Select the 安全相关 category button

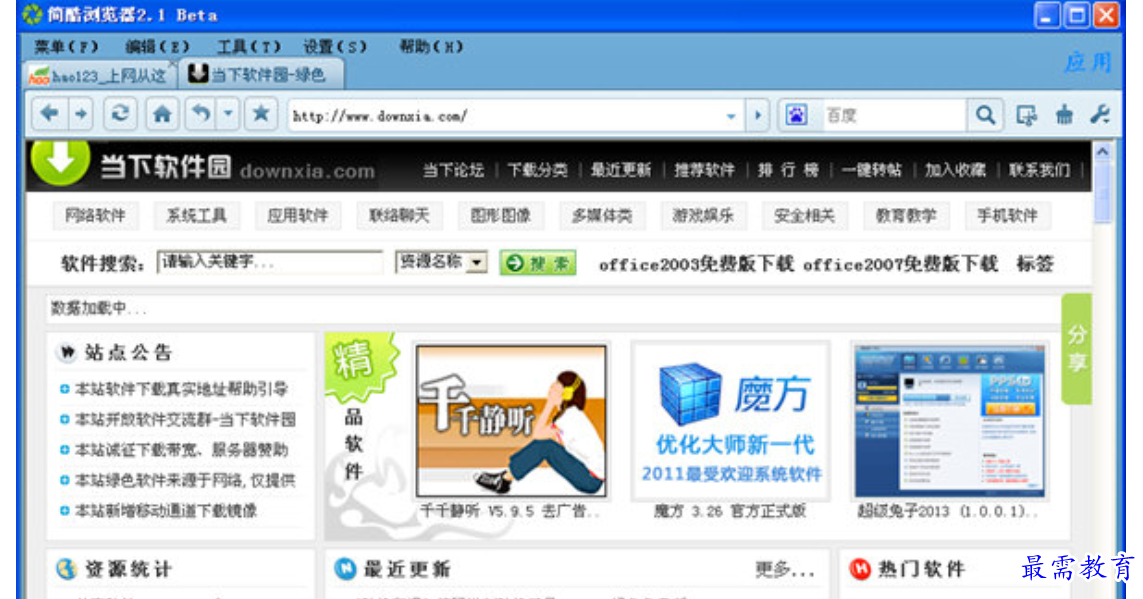(805, 216)
